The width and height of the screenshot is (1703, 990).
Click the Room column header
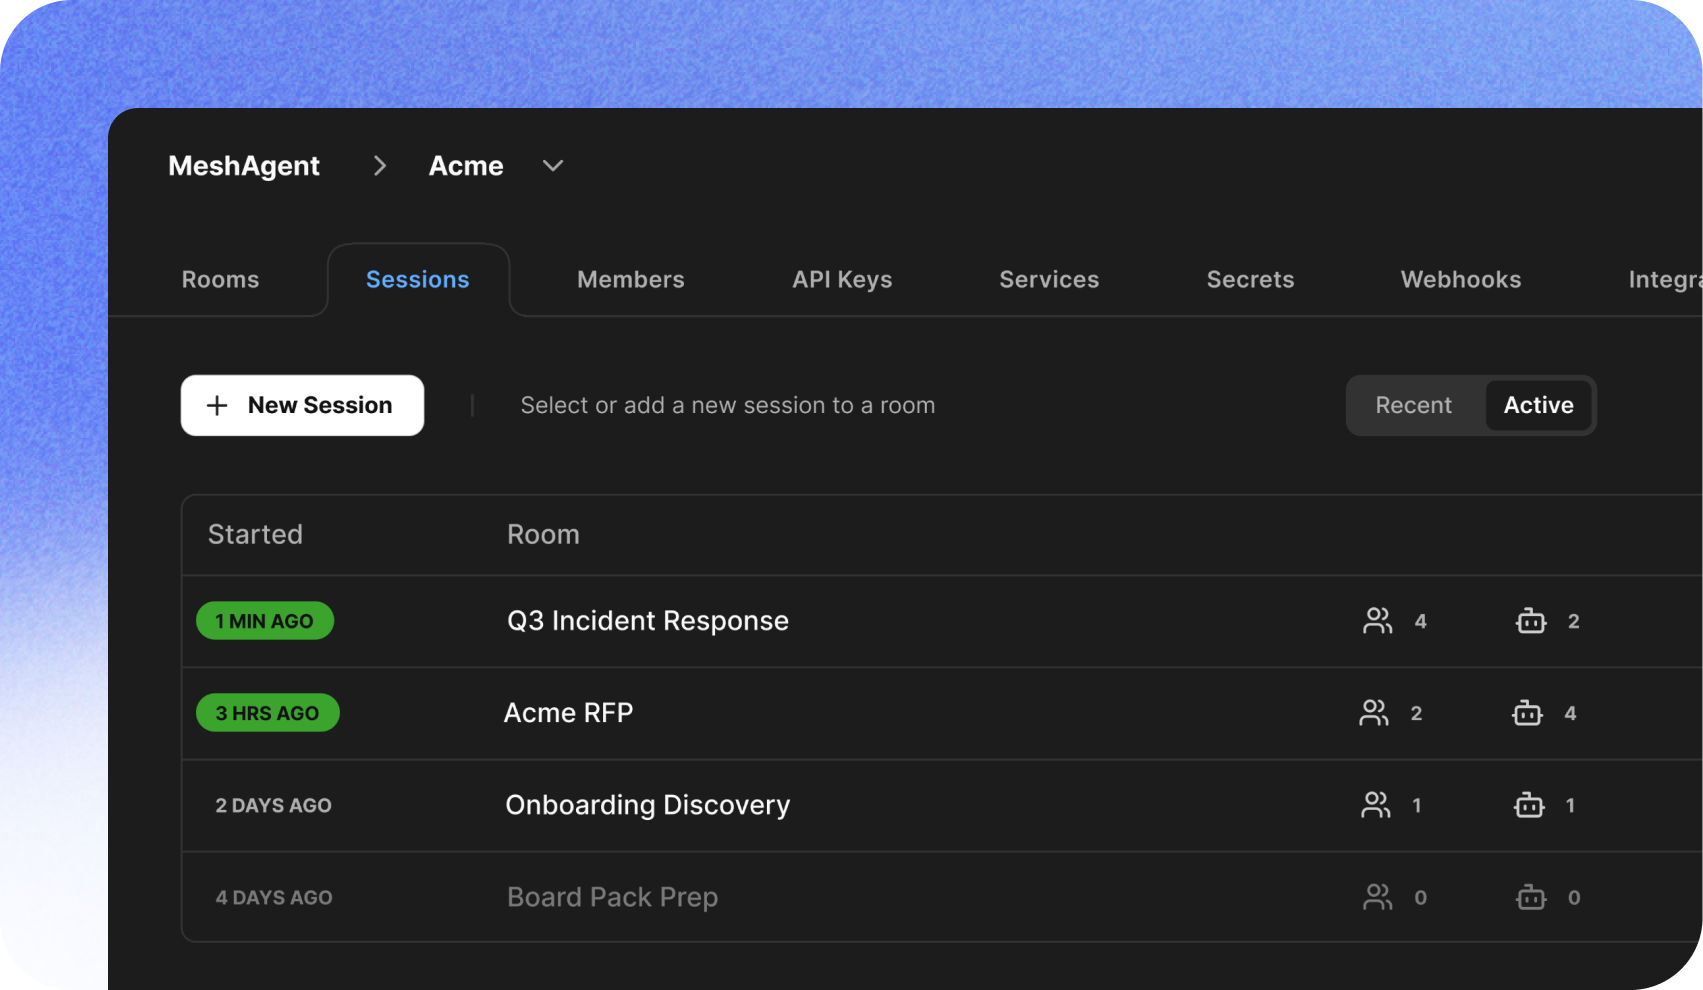click(x=543, y=534)
